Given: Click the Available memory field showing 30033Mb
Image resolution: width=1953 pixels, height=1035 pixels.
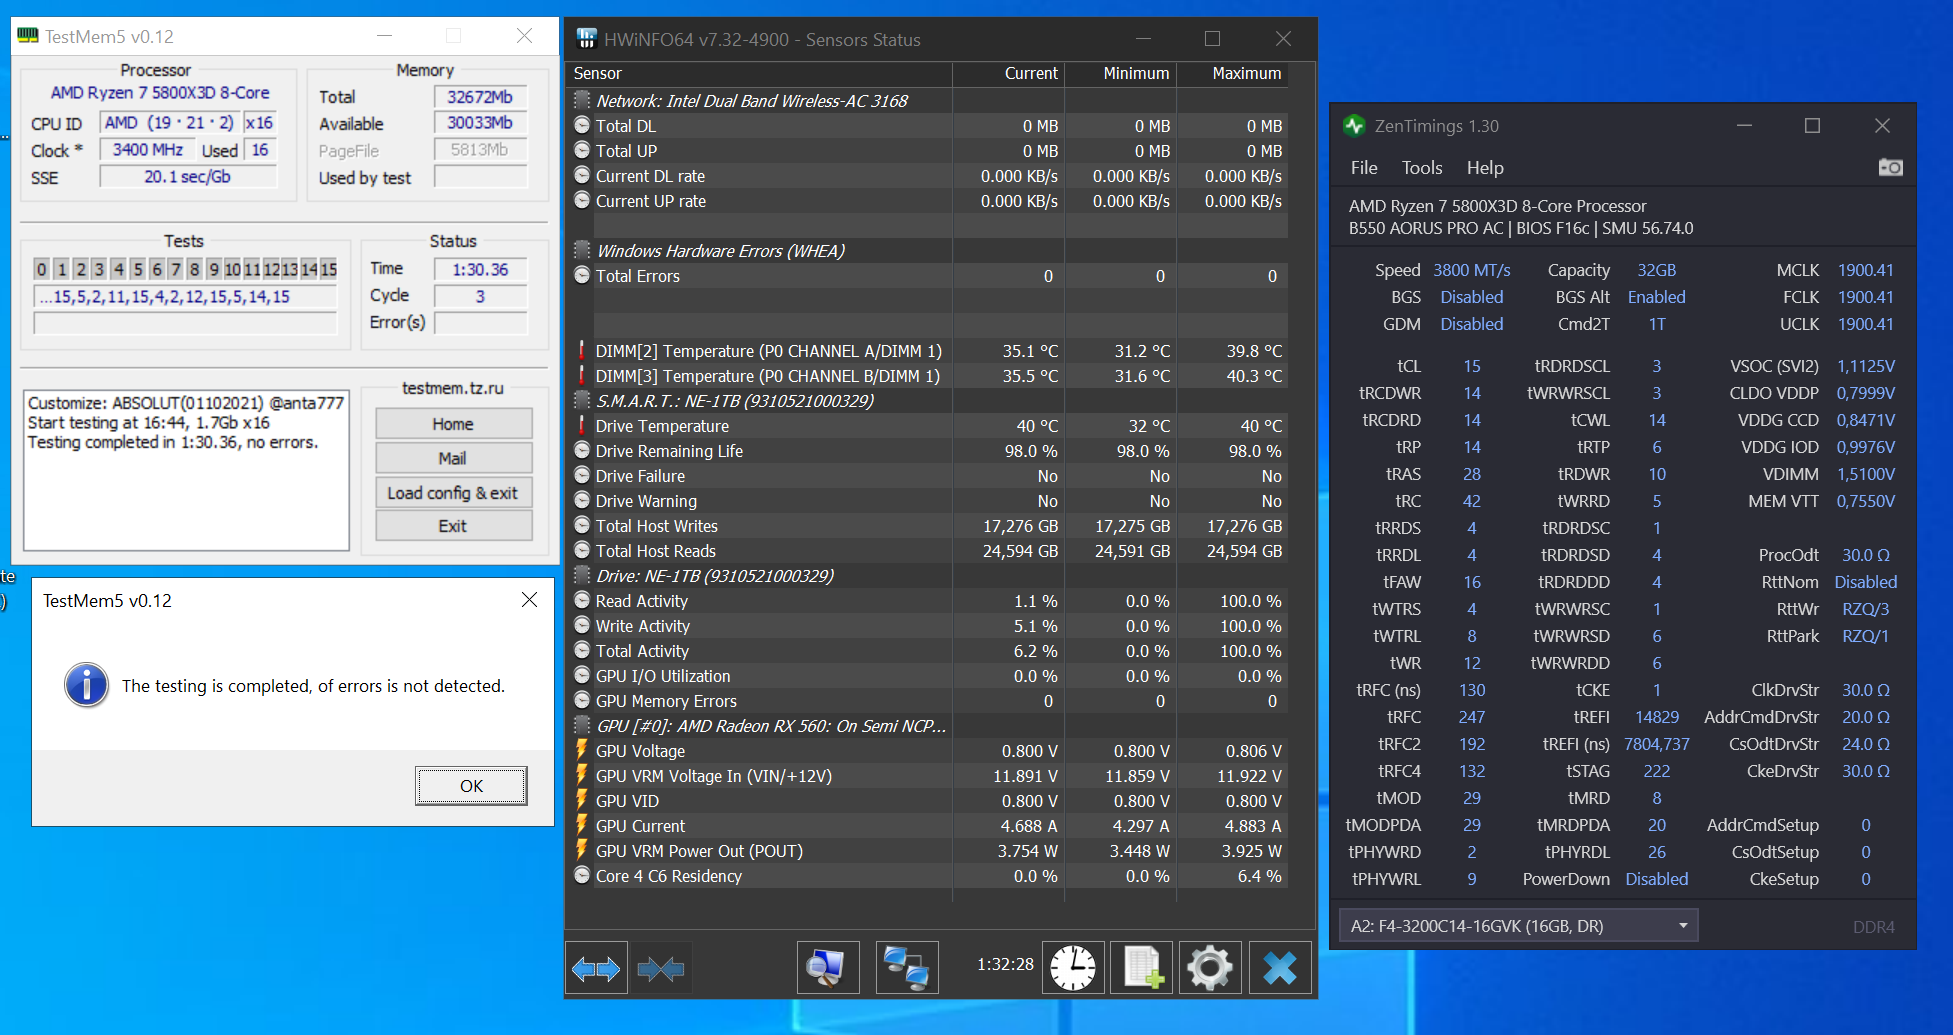Looking at the screenshot, I should point(480,123).
